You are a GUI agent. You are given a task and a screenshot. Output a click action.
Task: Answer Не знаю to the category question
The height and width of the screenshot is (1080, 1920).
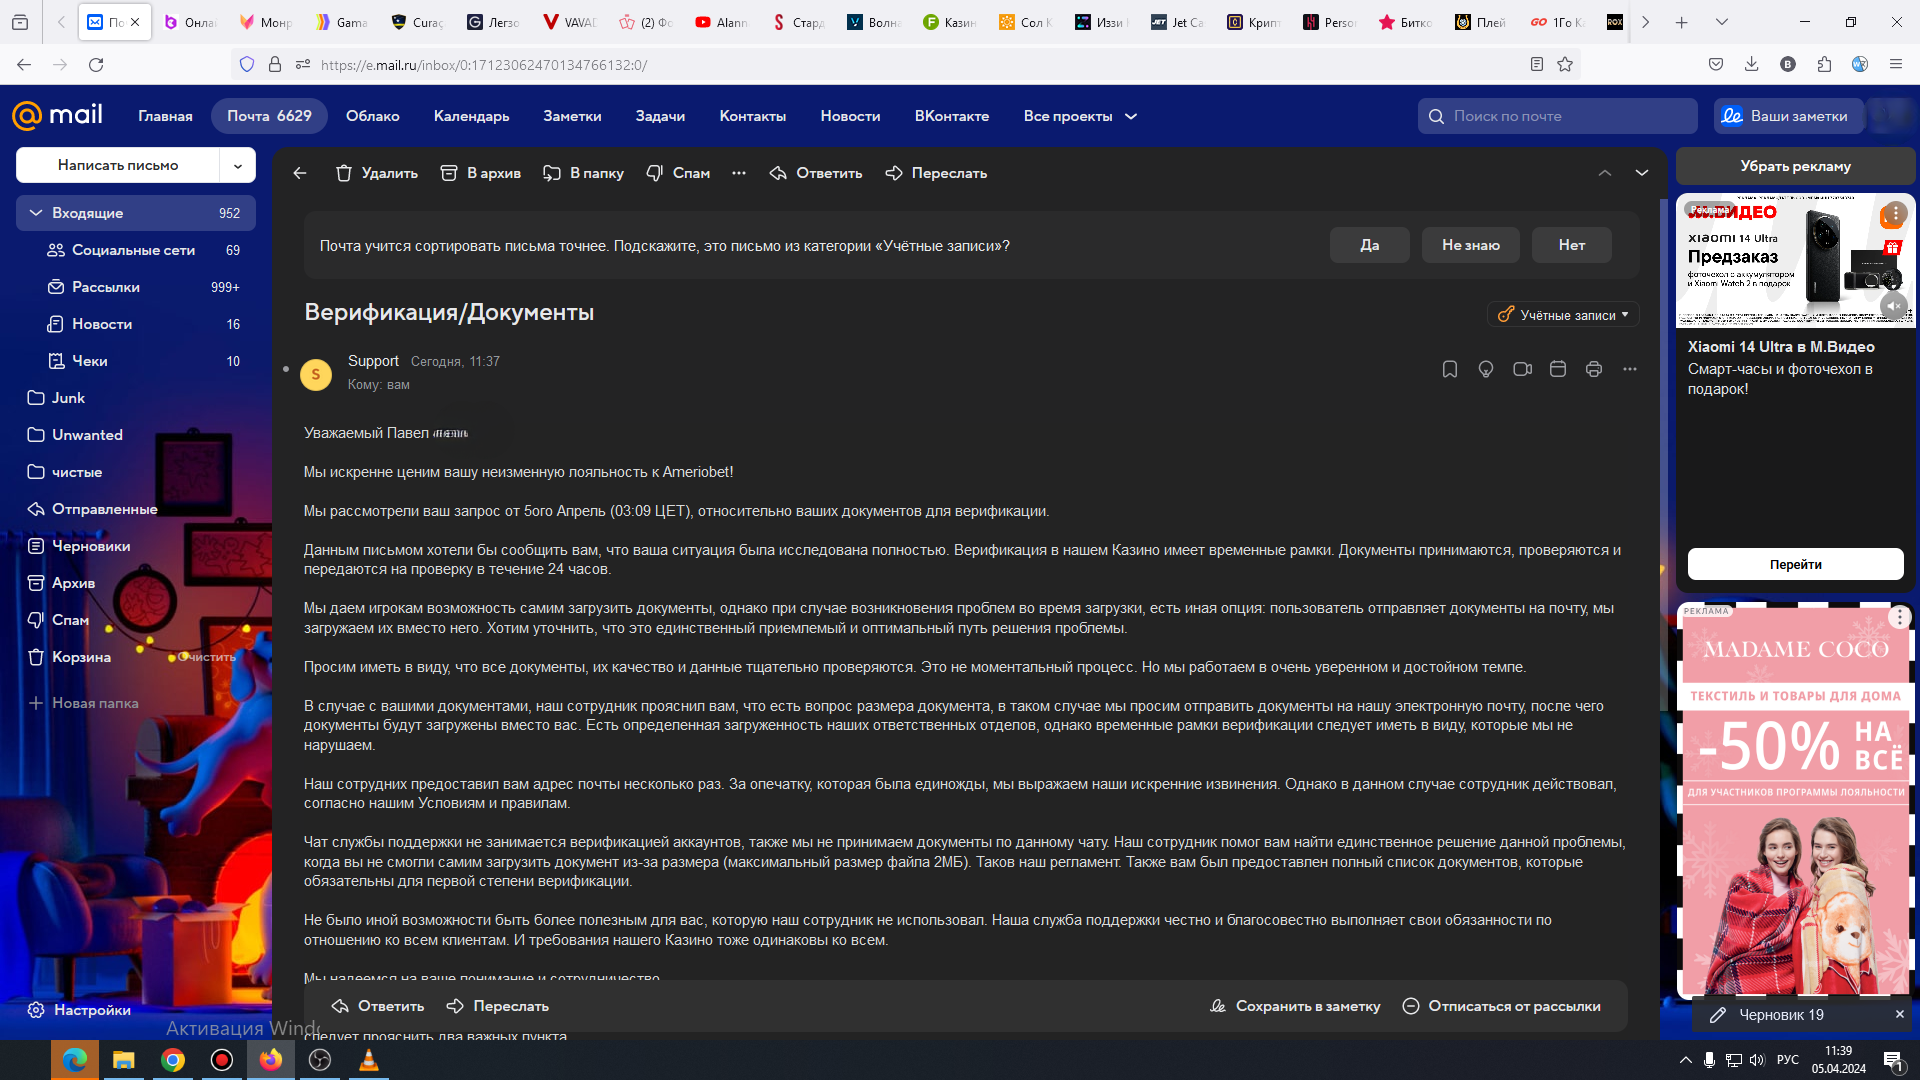(1470, 245)
